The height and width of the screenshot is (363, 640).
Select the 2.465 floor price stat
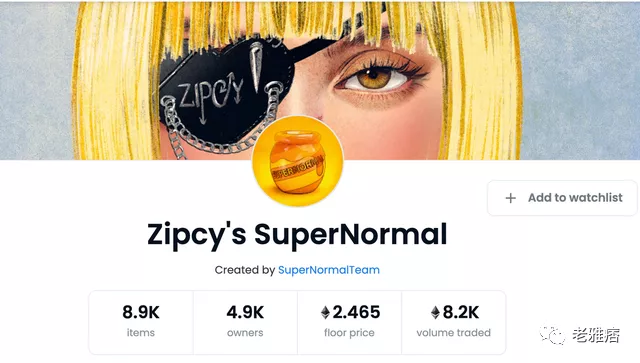point(350,322)
